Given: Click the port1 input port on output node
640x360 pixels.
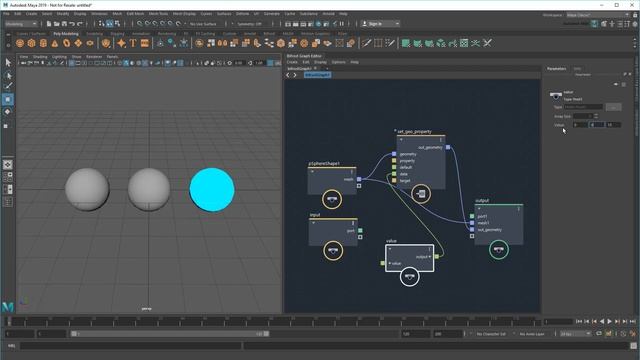Looking at the screenshot, I should 472,216.
